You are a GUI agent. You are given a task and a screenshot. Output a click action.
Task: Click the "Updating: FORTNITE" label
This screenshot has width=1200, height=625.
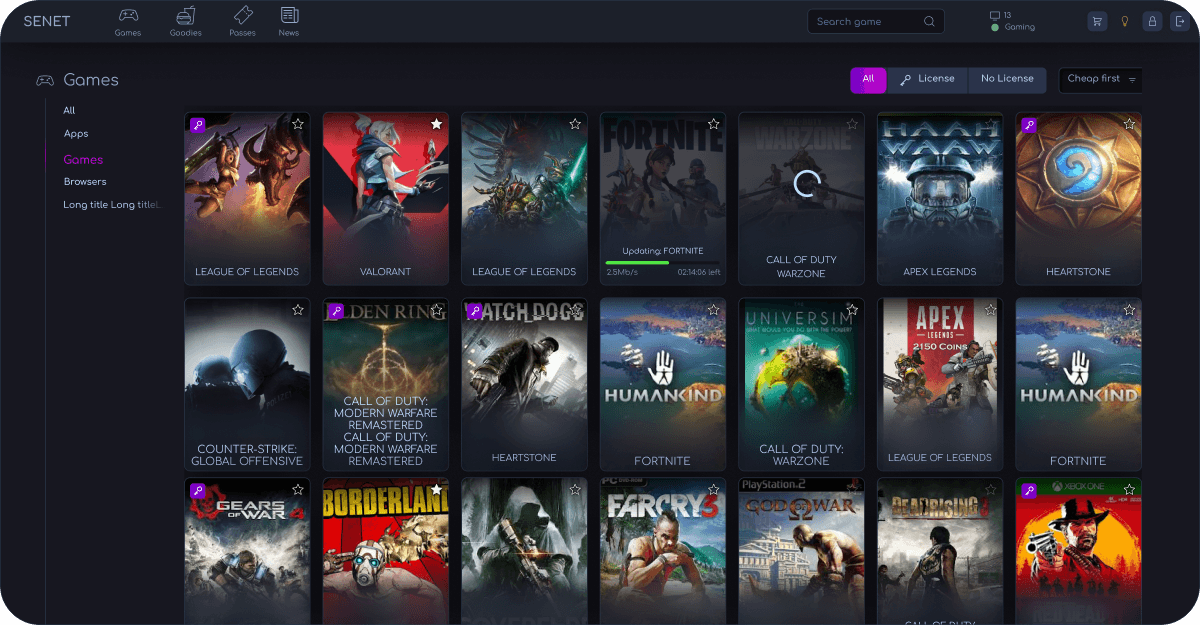[x=662, y=250]
